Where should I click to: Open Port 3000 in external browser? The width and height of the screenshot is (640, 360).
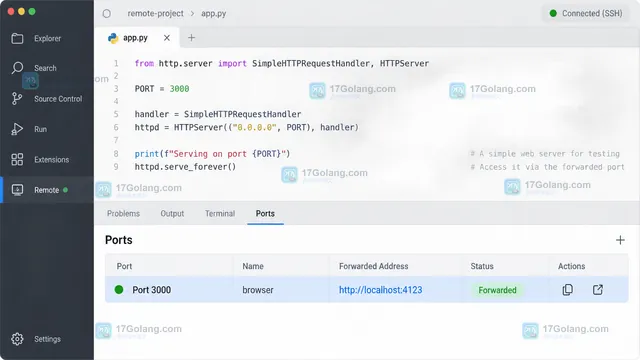(x=598, y=290)
